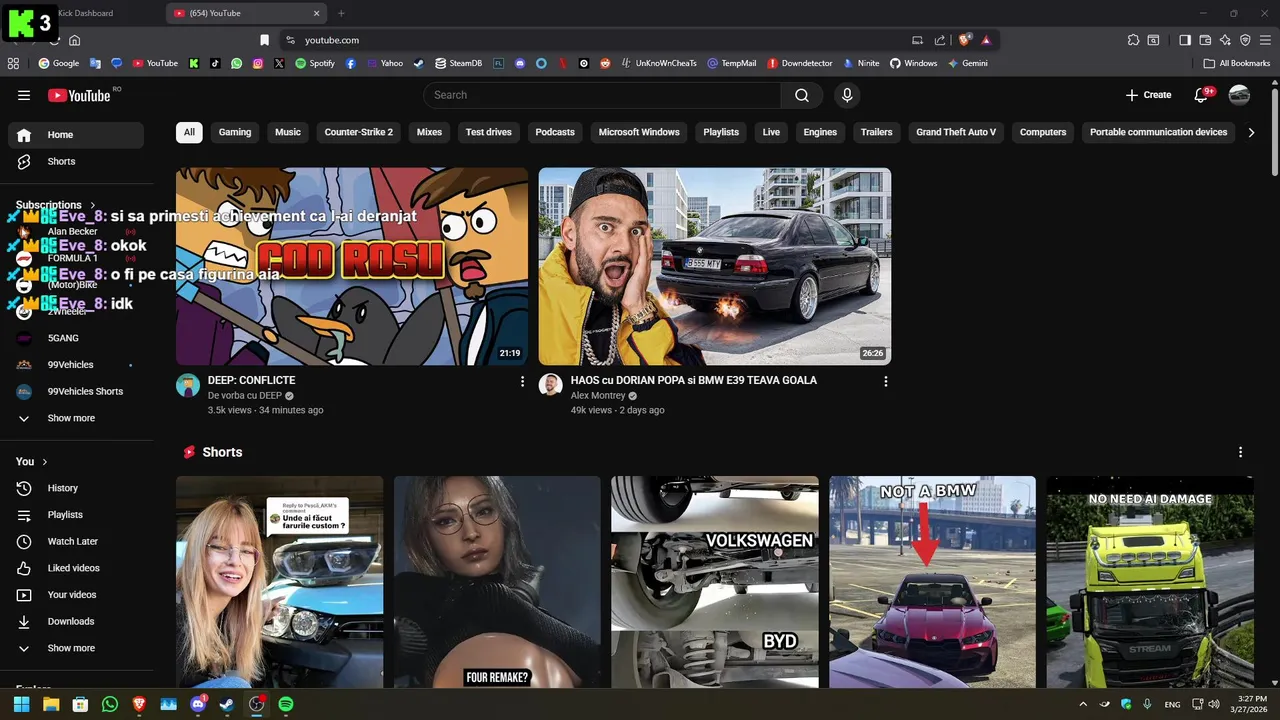This screenshot has width=1280, height=720.
Task: Click the search magnifier button
Action: coord(802,95)
